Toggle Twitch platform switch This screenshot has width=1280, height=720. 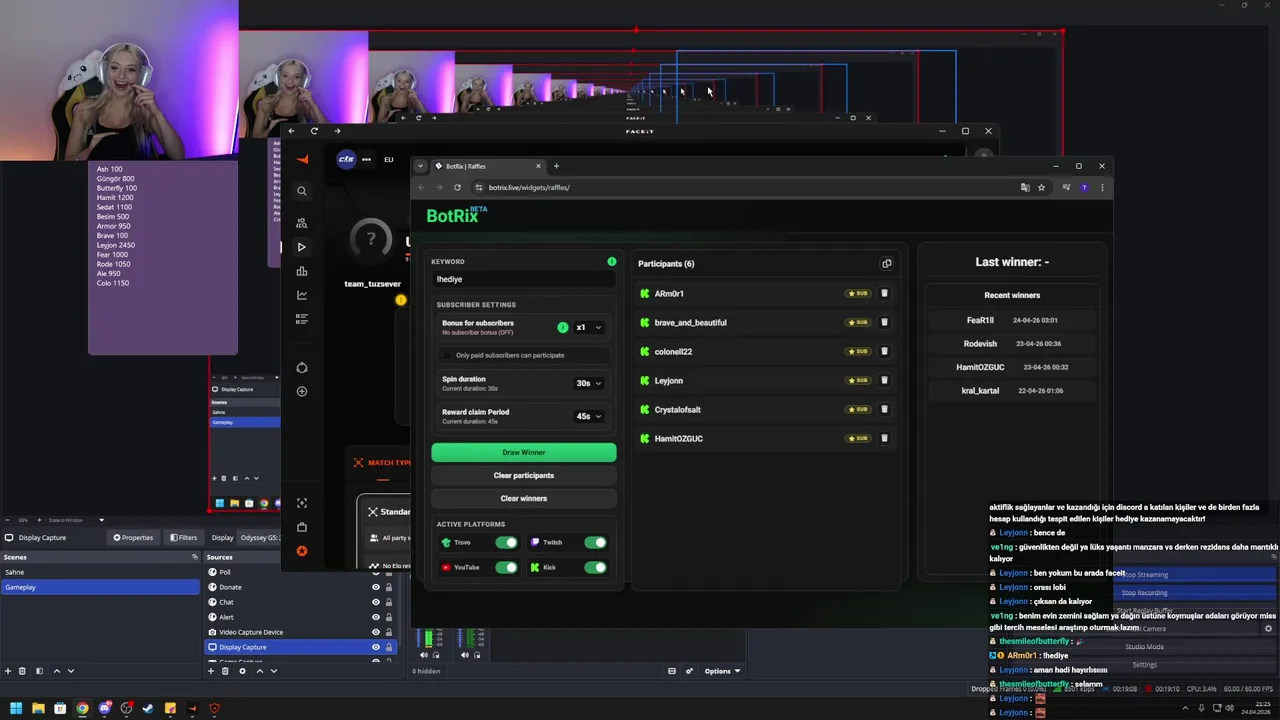pos(595,542)
